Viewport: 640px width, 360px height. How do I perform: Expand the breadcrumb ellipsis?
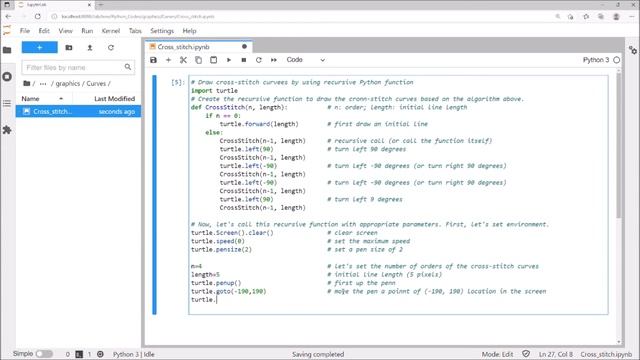pos(43,83)
